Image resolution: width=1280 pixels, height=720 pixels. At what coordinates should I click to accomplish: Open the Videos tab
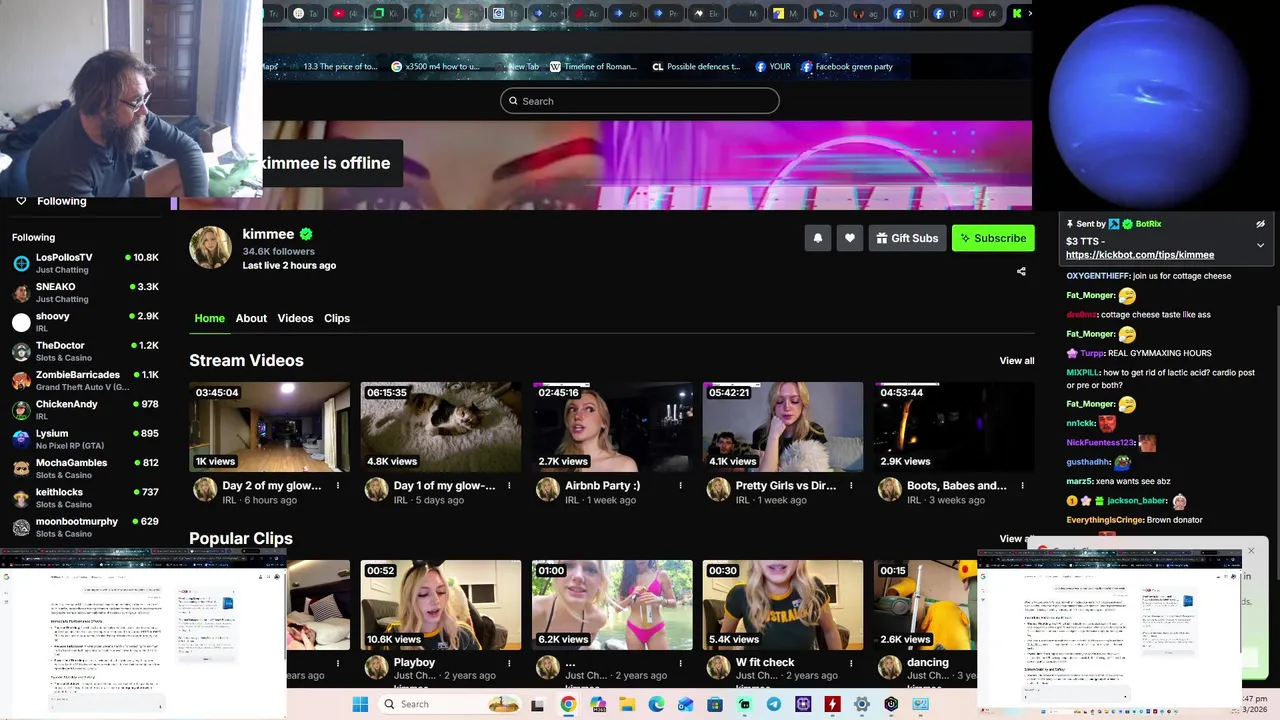(x=295, y=318)
